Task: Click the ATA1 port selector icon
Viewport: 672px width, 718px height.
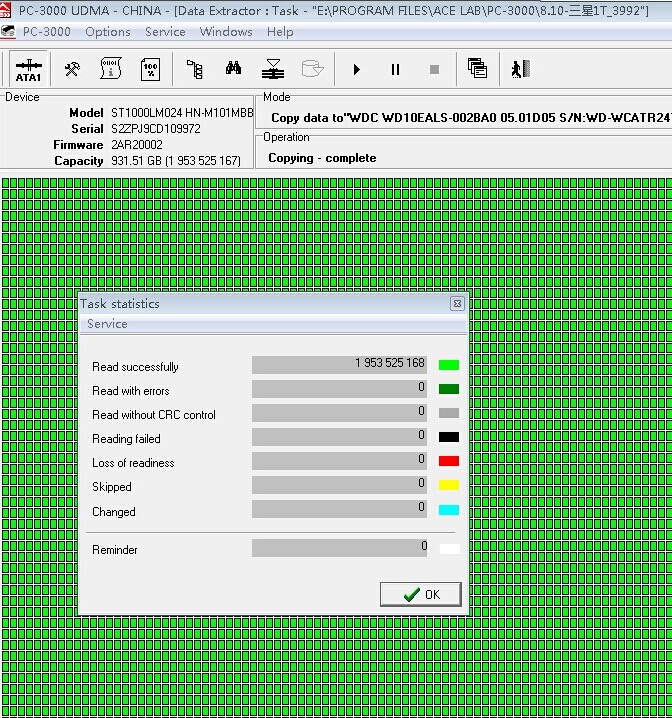Action: point(28,69)
